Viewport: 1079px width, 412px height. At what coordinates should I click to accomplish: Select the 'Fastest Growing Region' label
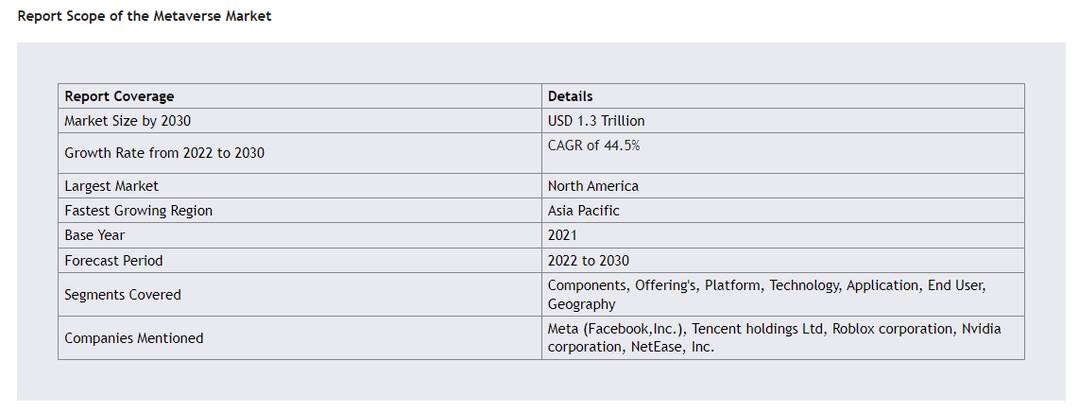click(138, 210)
